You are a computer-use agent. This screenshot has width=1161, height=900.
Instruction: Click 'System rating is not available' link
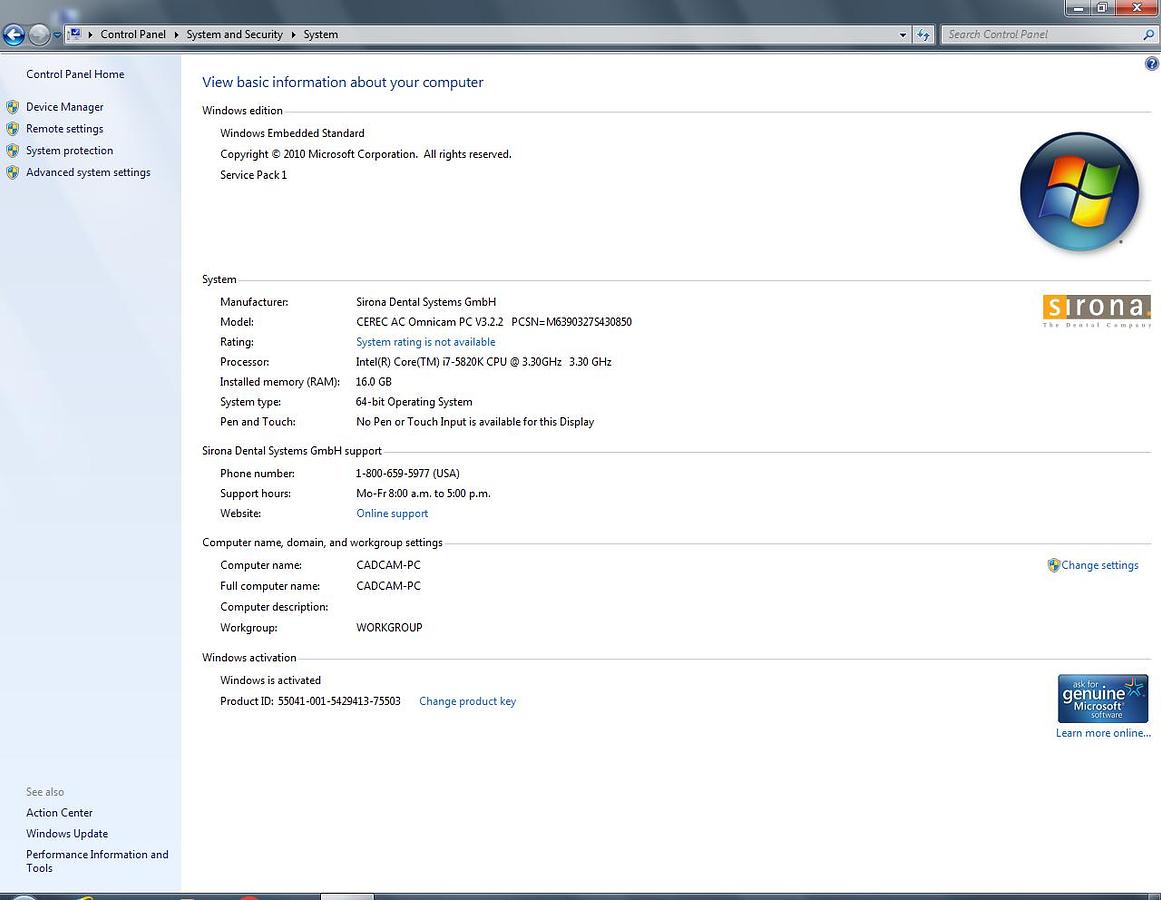click(425, 342)
